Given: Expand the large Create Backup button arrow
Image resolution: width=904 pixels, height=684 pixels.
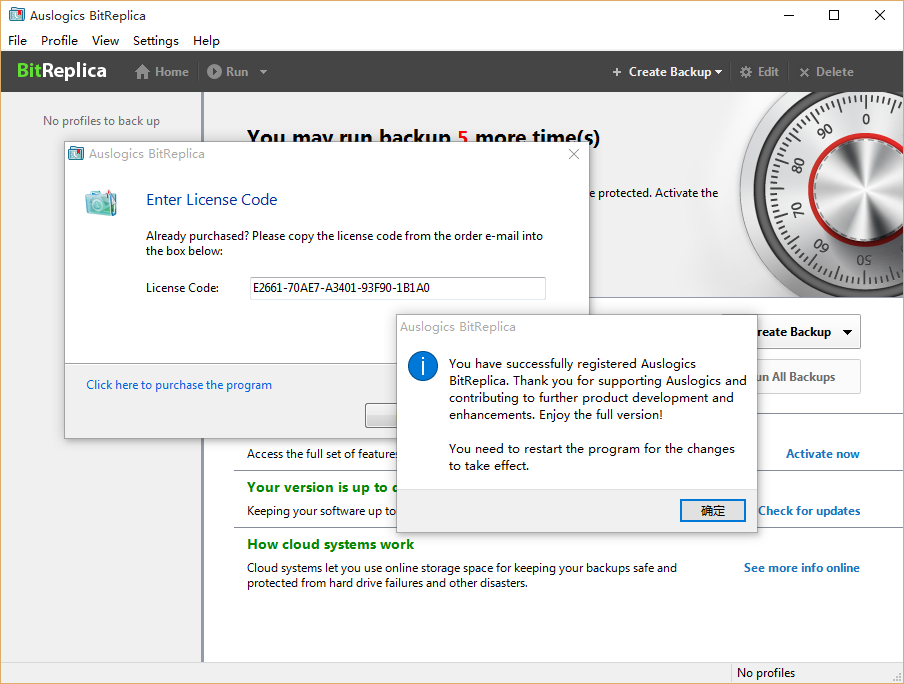Looking at the screenshot, I should tap(847, 332).
